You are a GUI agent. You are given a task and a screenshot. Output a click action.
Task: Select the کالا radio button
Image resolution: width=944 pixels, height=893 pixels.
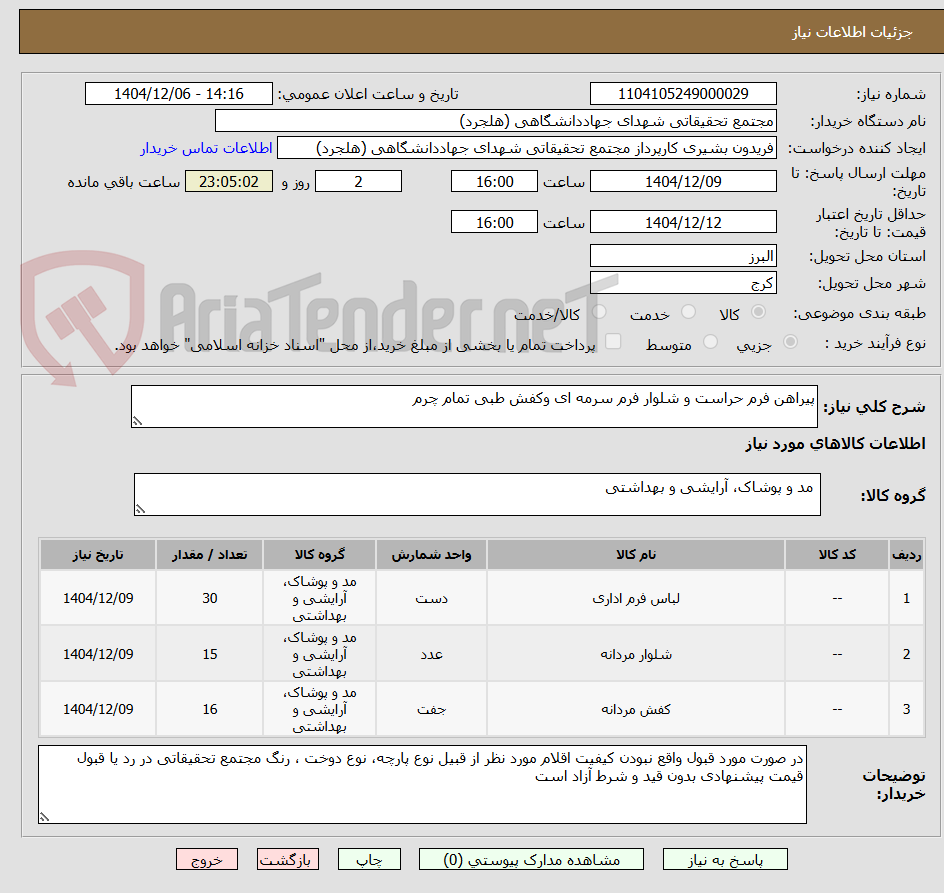click(x=759, y=312)
